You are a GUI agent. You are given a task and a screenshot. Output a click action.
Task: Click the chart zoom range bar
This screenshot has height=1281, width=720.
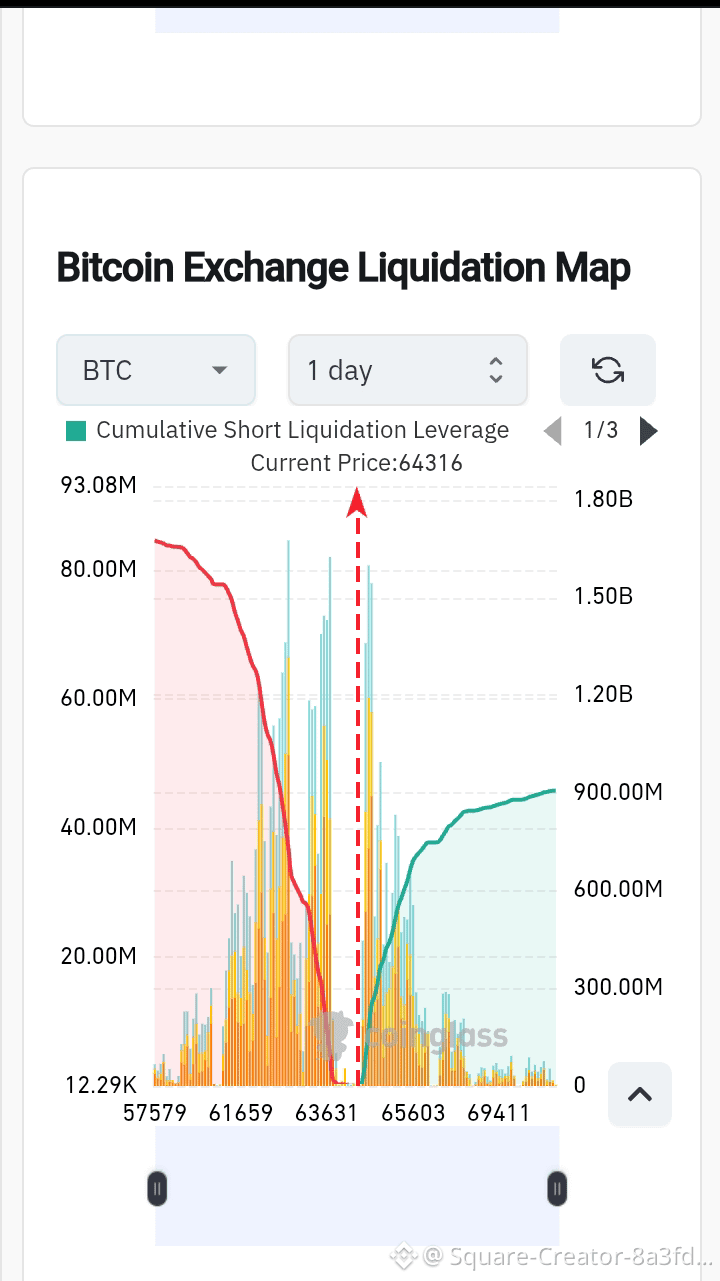pos(357,1186)
